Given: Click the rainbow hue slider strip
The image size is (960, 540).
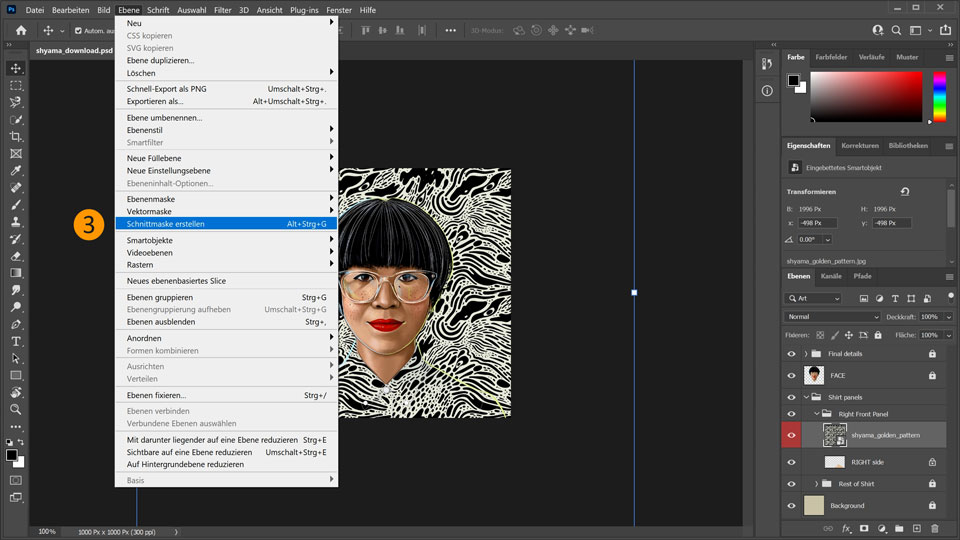Looking at the screenshot, I should coord(939,98).
